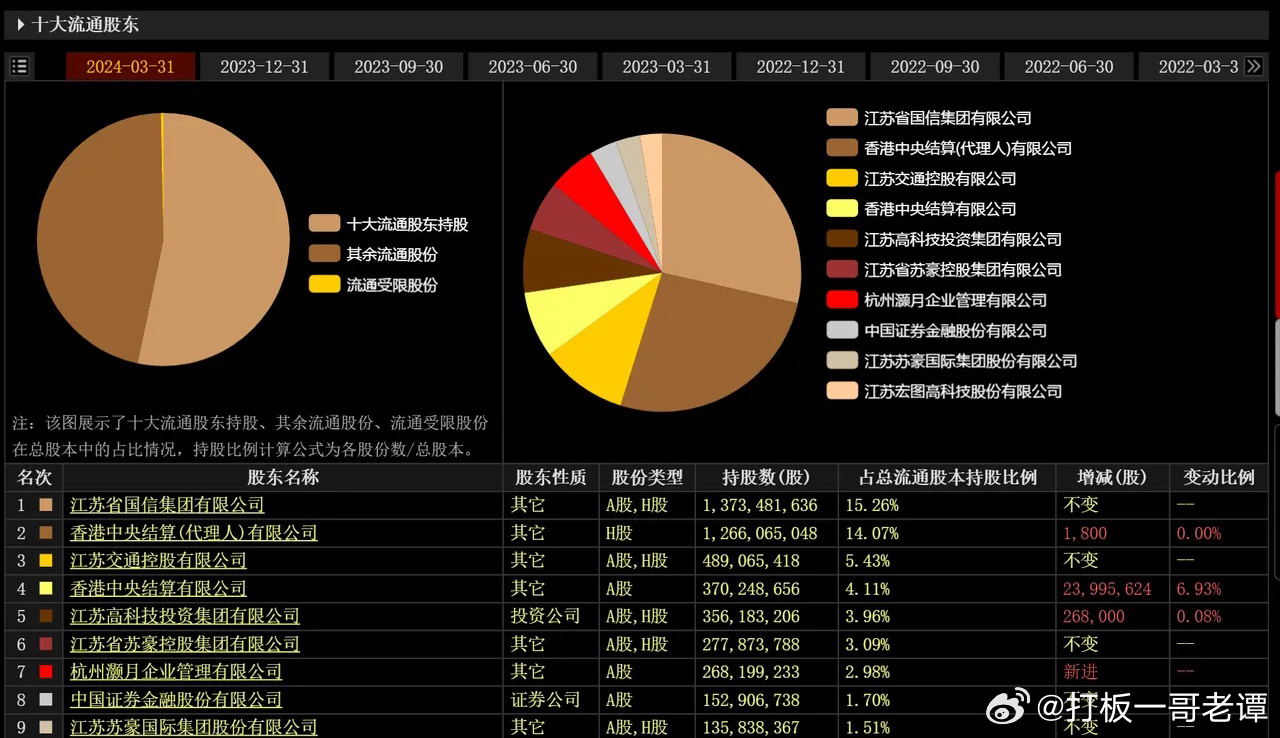Image resolution: width=1280 pixels, height=738 pixels.
Task: Open shareholder link 江苏交通控股有限公司 in table
Action: (x=158, y=561)
